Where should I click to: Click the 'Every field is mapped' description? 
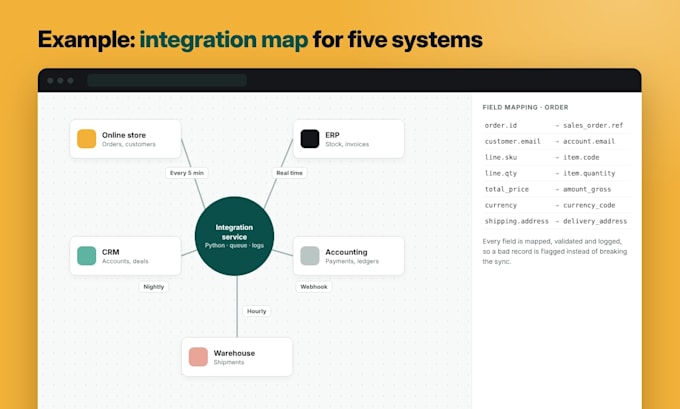tap(555, 252)
